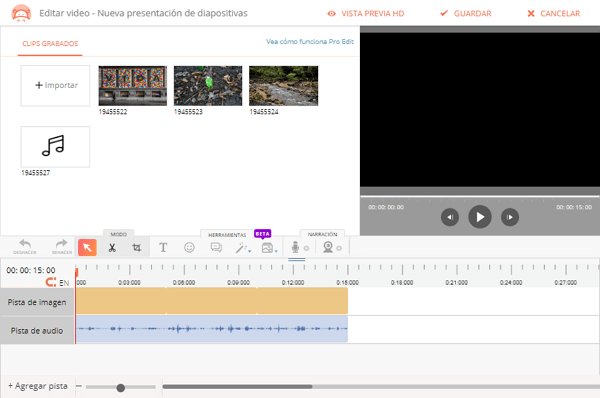Select stream clip thumbnail 19455524
Screen dimensions: 600x398
(x=284, y=86)
